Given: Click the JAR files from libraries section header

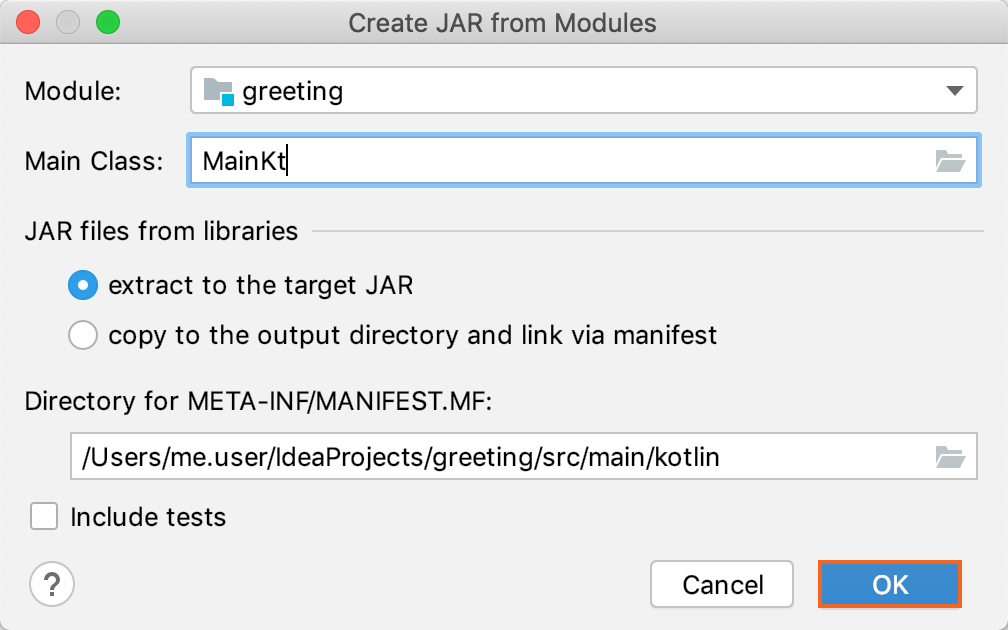Looking at the screenshot, I should point(160,231).
